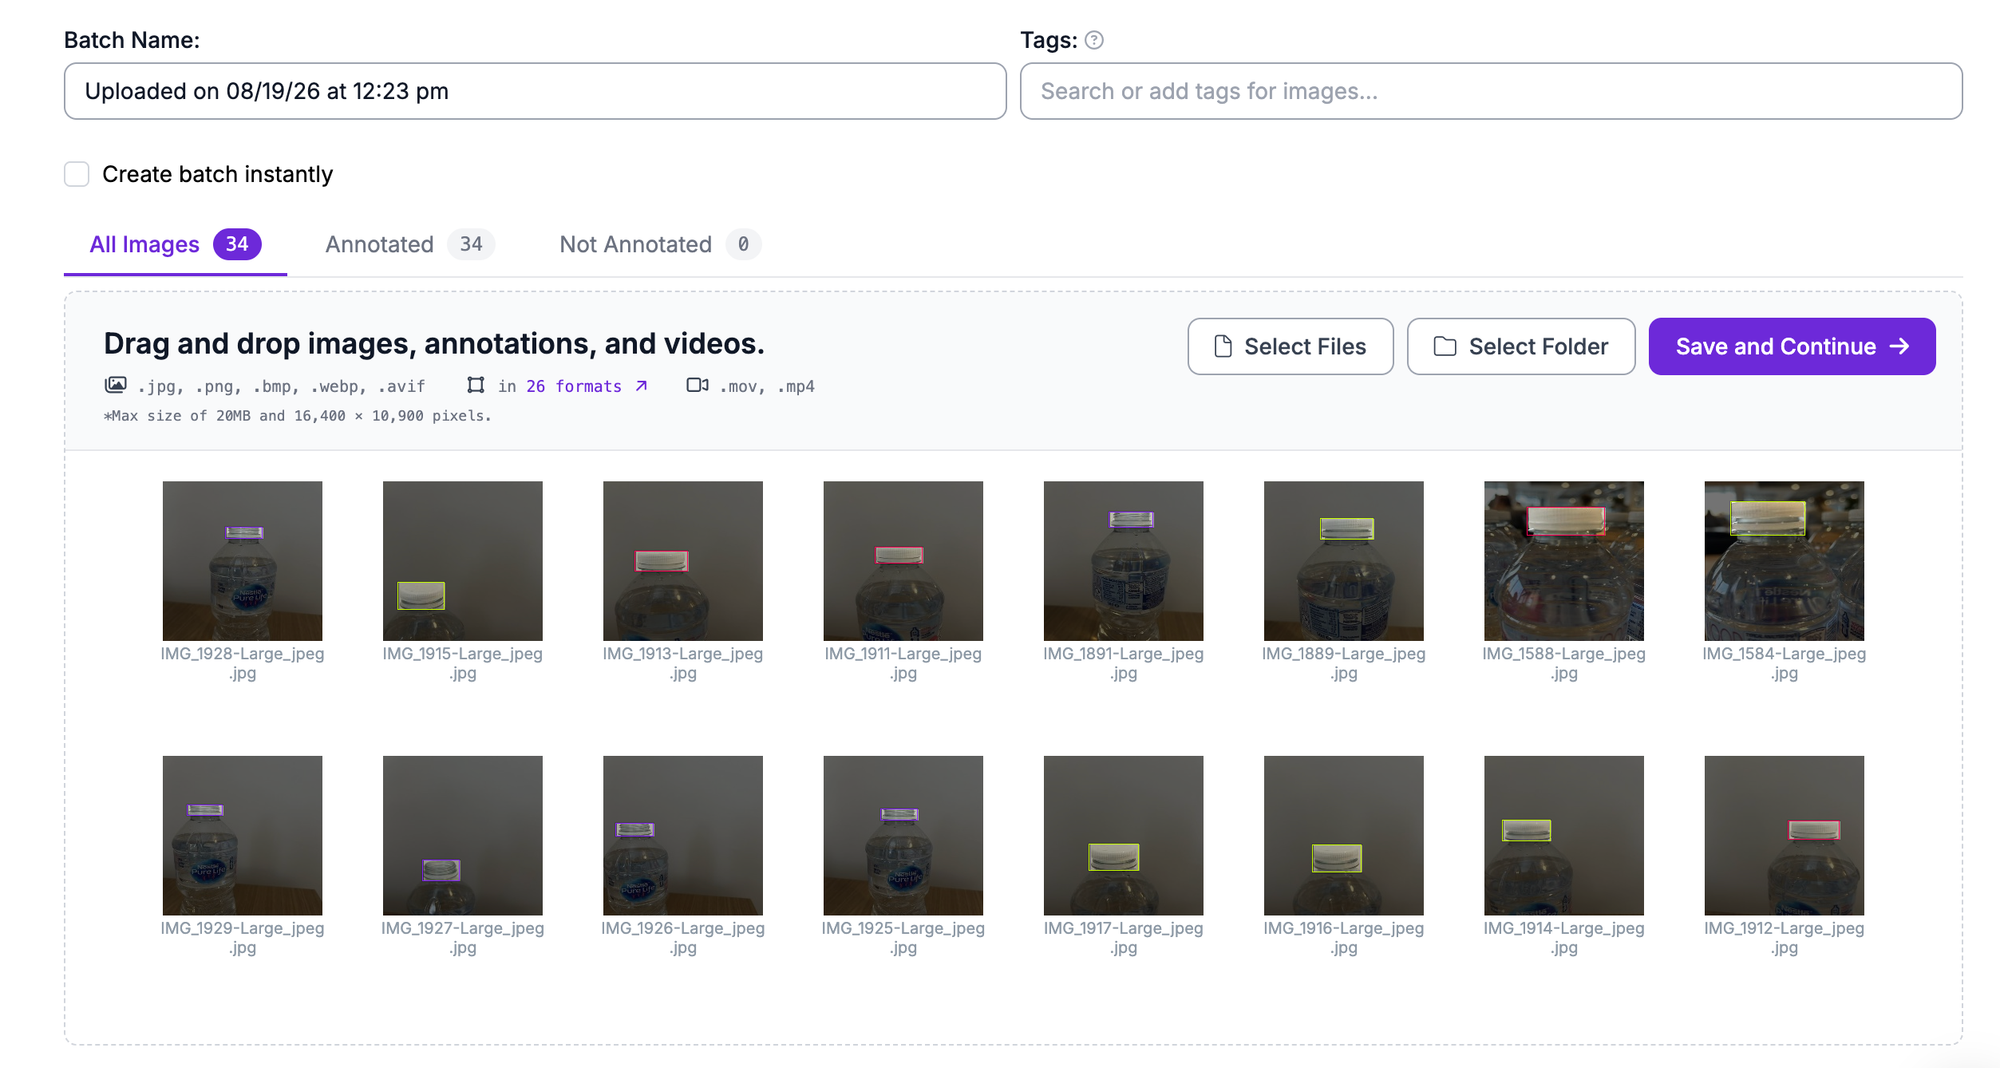The height and width of the screenshot is (1068, 2000).
Task: Click the All Images count badge 34
Action: click(237, 244)
